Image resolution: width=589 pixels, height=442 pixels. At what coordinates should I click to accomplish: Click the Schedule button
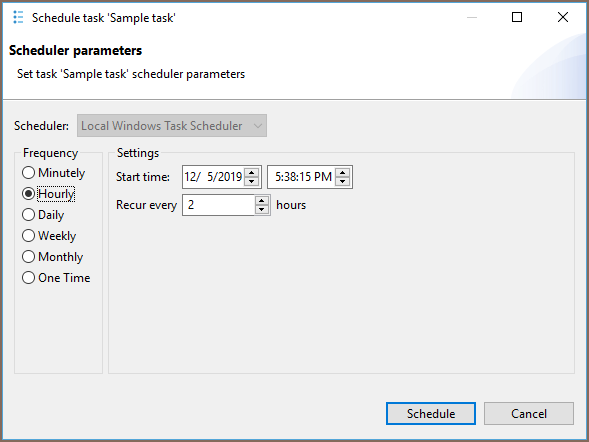431,413
